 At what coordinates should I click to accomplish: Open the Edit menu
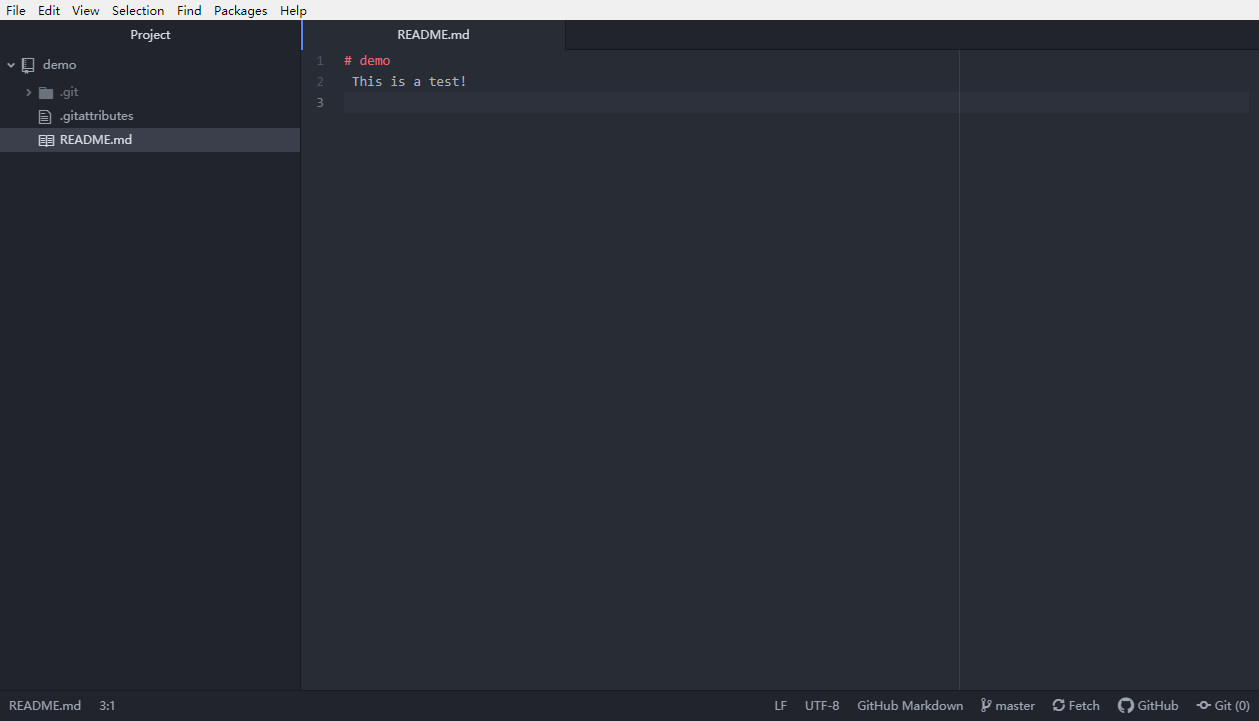point(49,10)
